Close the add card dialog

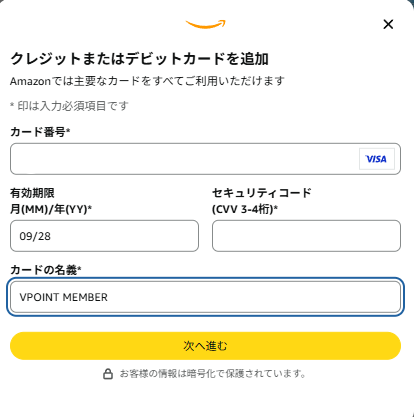click(388, 24)
